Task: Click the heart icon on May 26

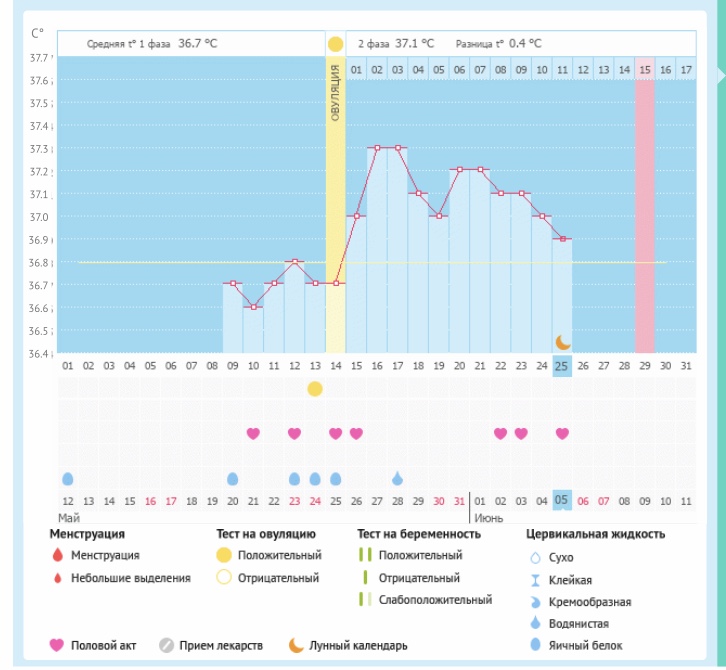Action: pos(356,433)
